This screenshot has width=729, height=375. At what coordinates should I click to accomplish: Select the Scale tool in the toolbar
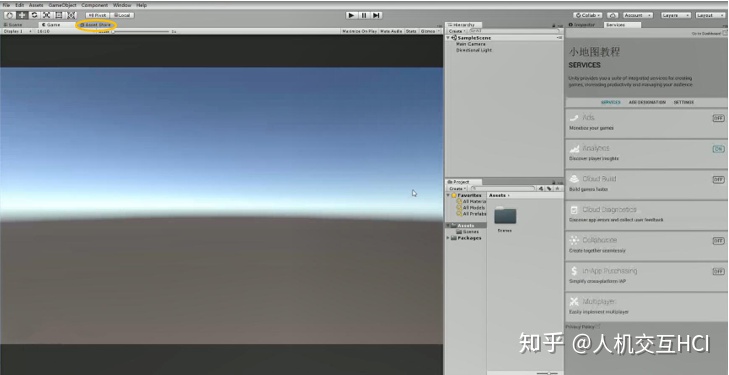pos(46,15)
